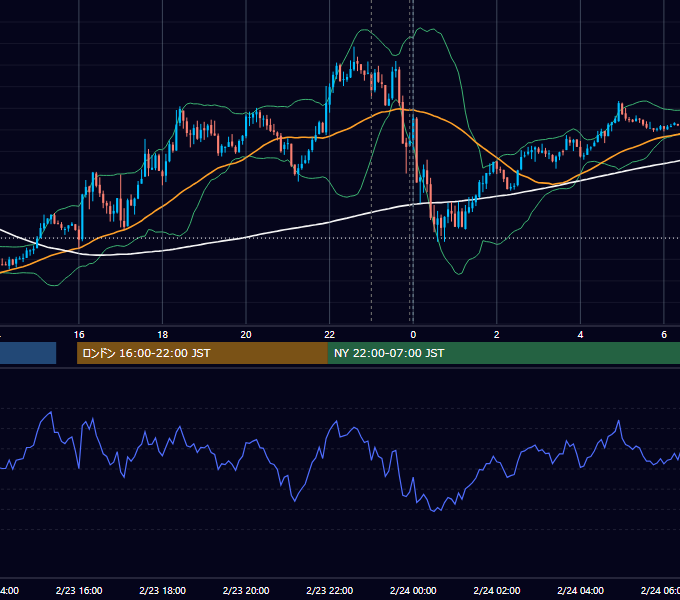Click the 22 hour axis label
This screenshot has height=600, width=680.
tap(330, 335)
